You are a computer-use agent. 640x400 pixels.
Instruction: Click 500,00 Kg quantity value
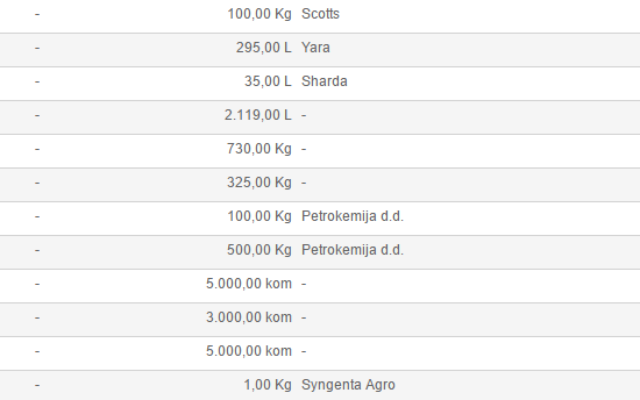click(x=259, y=250)
